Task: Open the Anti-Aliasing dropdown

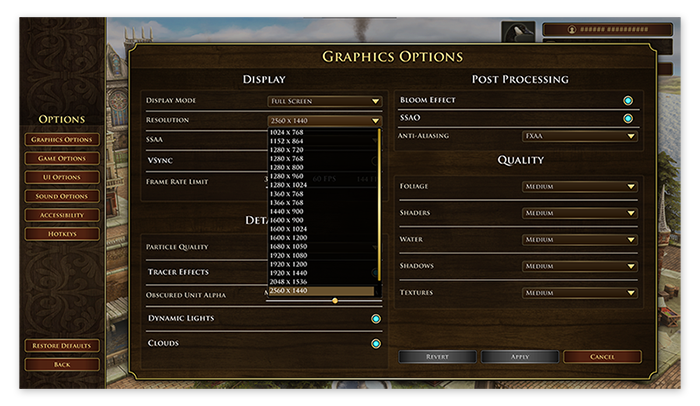Action: (x=579, y=136)
